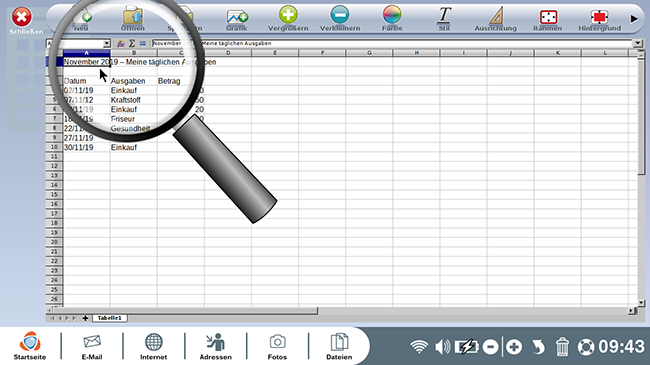Expand the formula bar with its arrow
Screen dimensions: 650x365
(637, 43)
